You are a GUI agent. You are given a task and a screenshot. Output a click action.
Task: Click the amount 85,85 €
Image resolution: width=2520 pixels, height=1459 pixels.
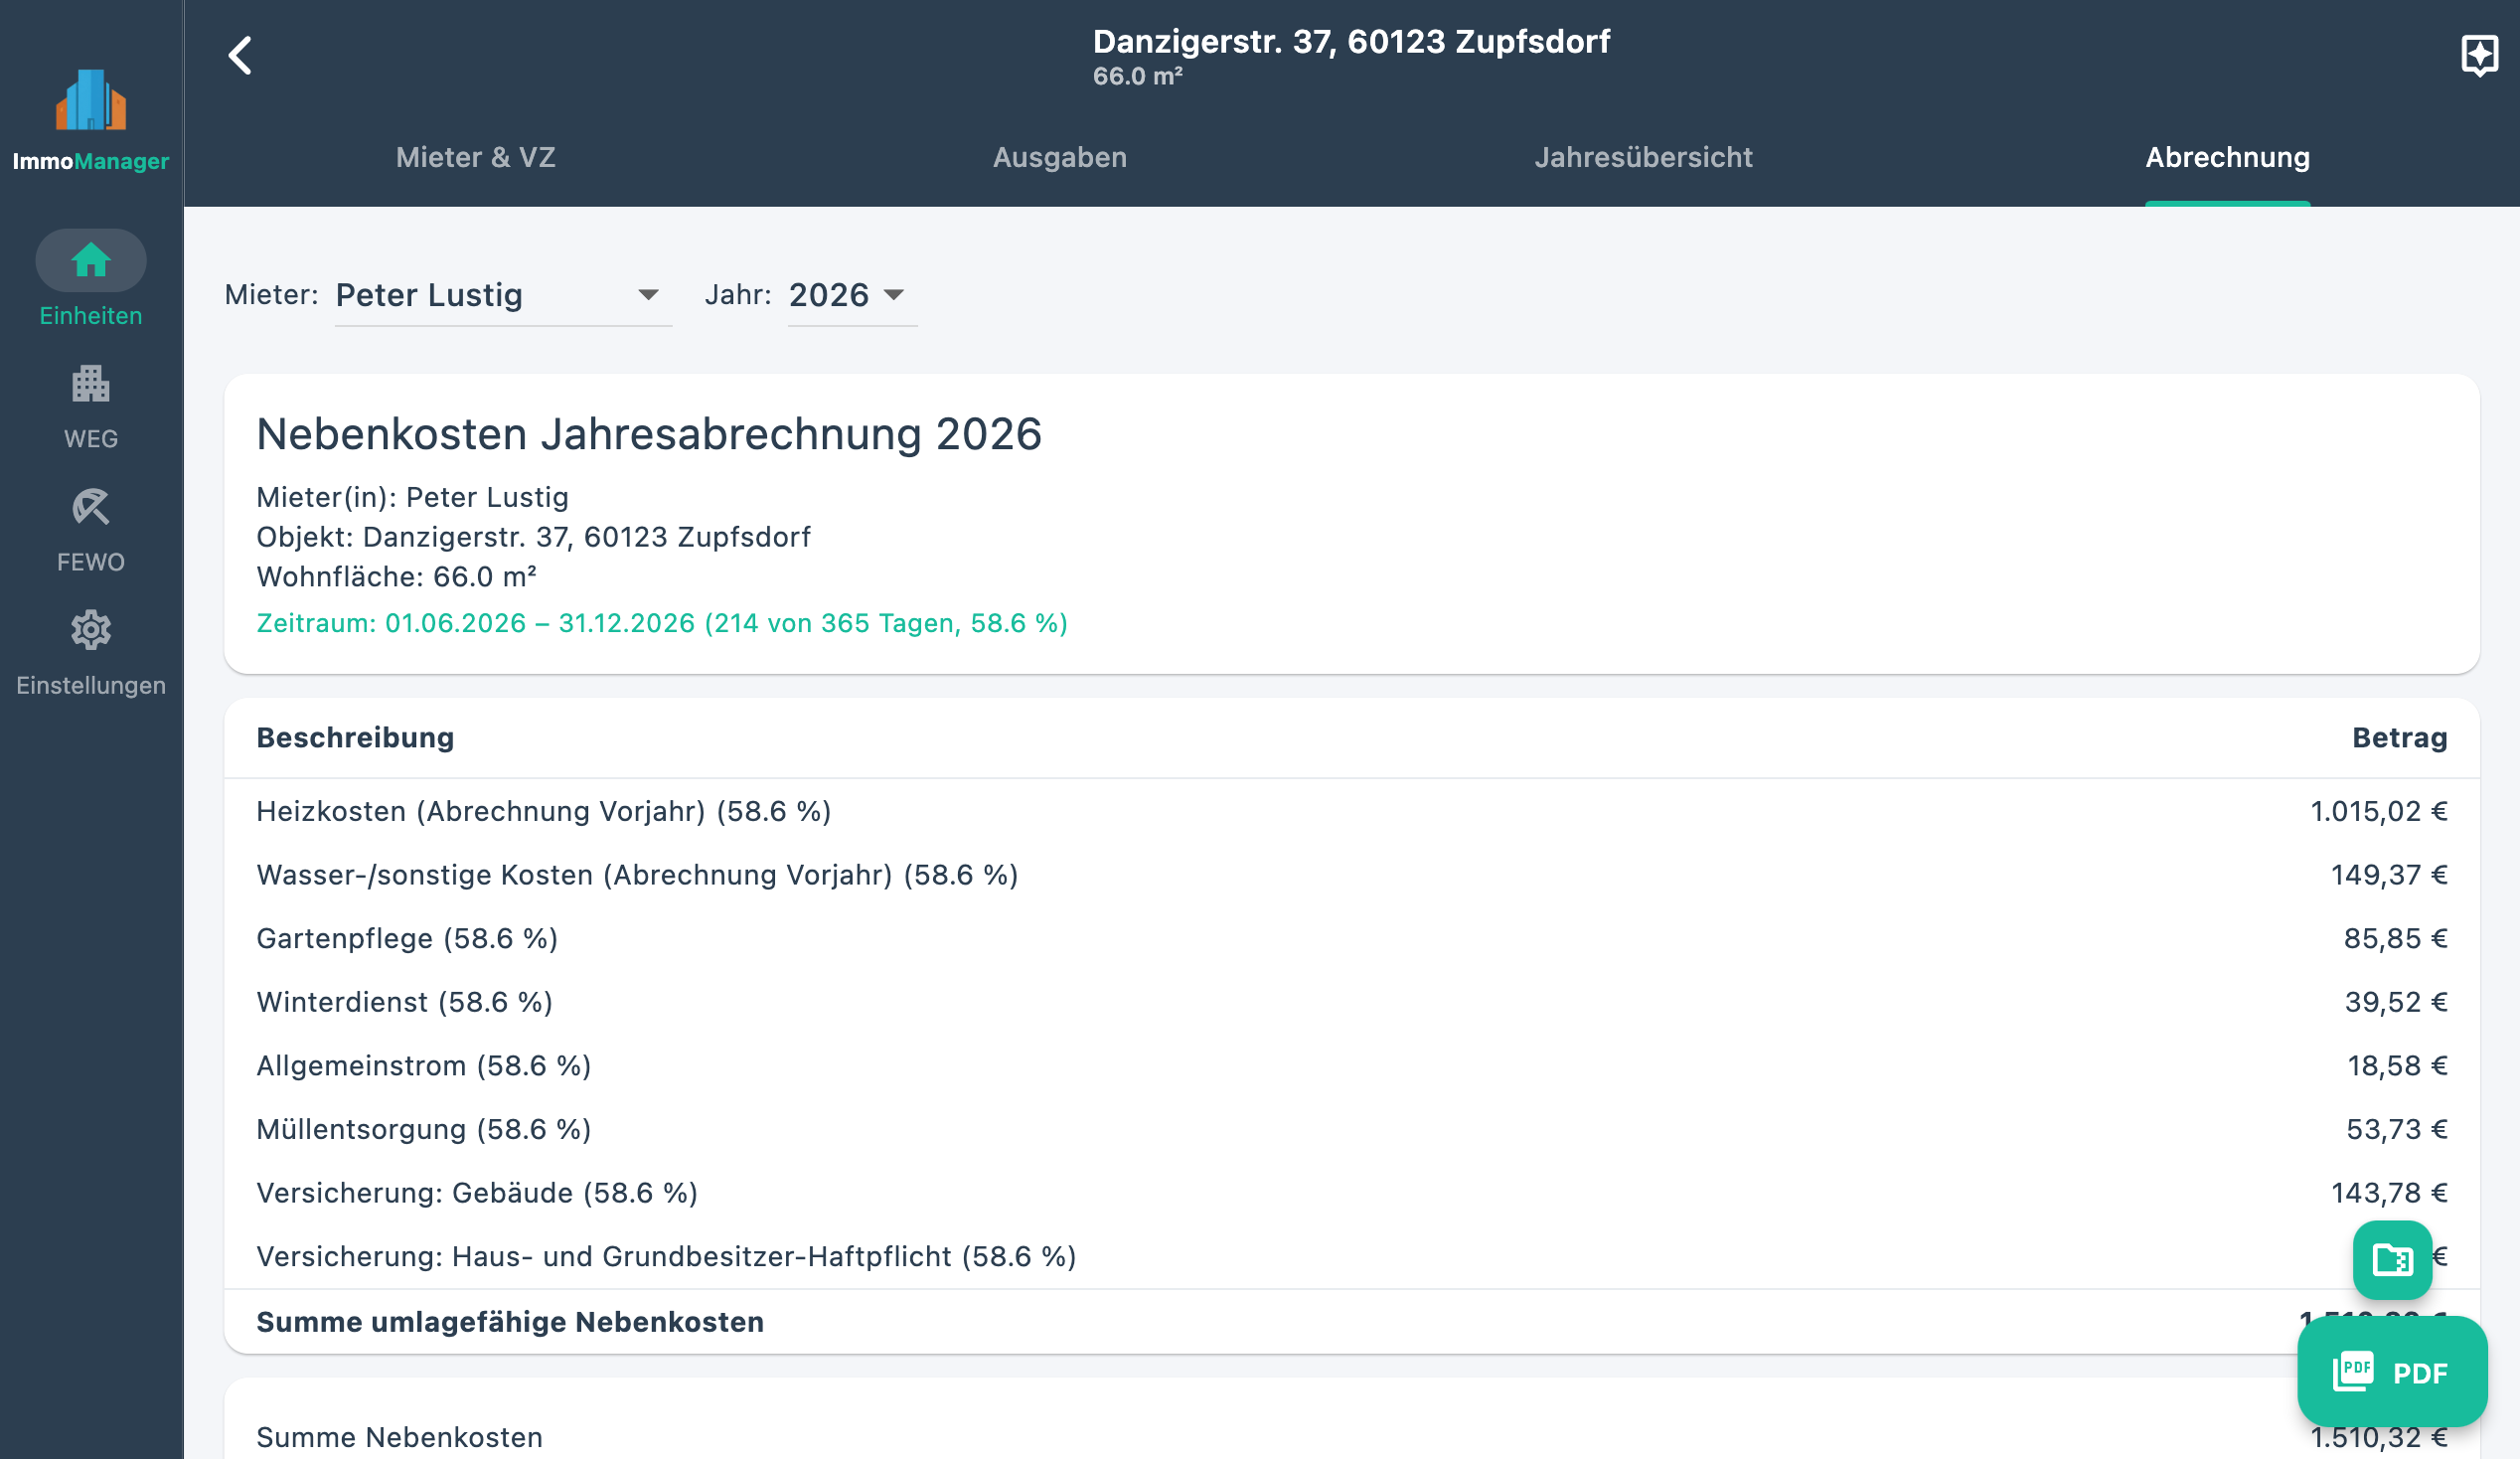coord(2396,939)
